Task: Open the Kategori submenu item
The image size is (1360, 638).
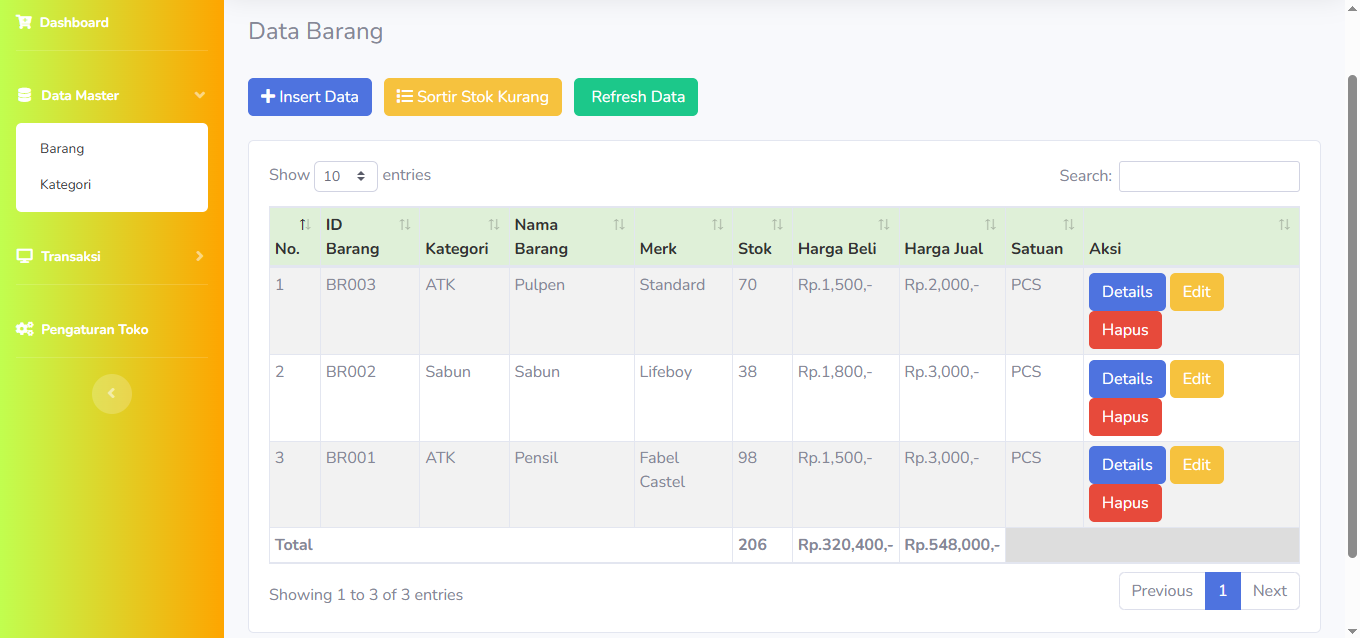Action: click(66, 185)
